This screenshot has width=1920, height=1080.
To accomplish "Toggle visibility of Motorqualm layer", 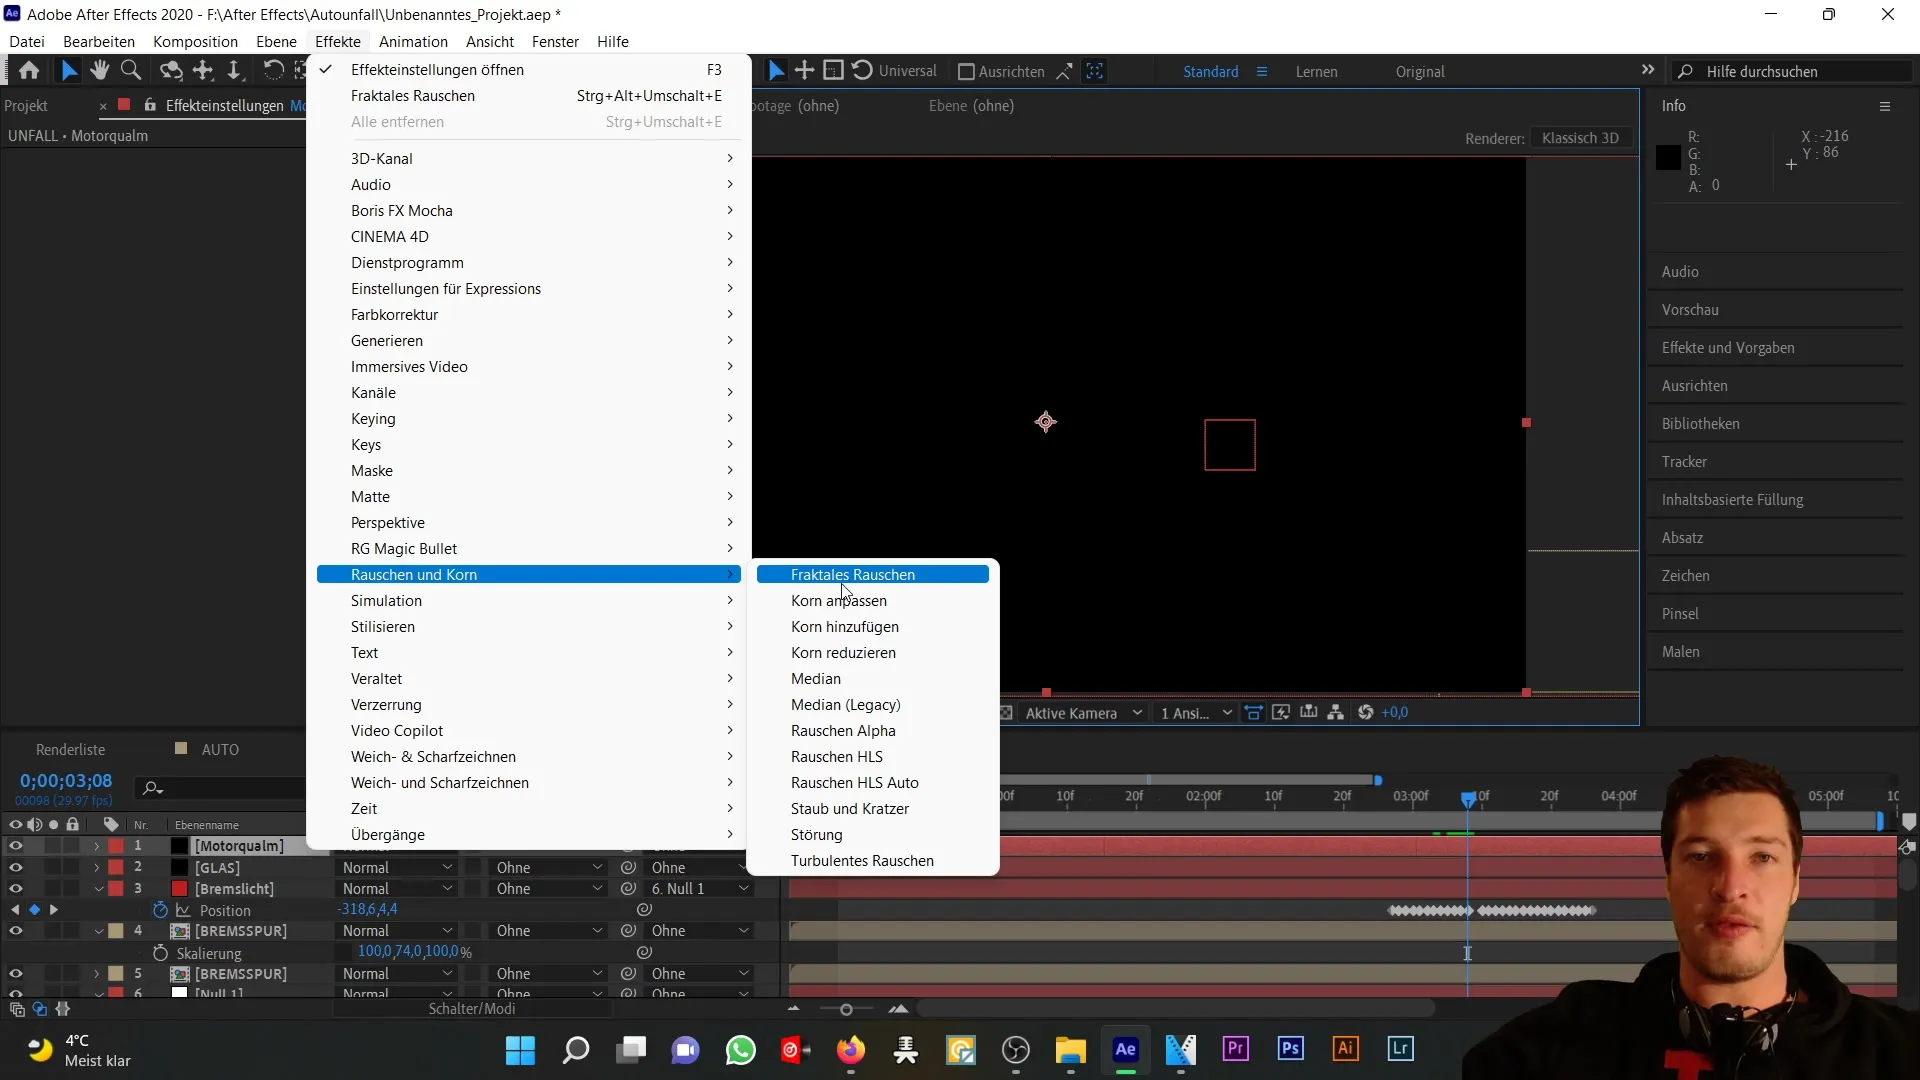I will 15,845.
